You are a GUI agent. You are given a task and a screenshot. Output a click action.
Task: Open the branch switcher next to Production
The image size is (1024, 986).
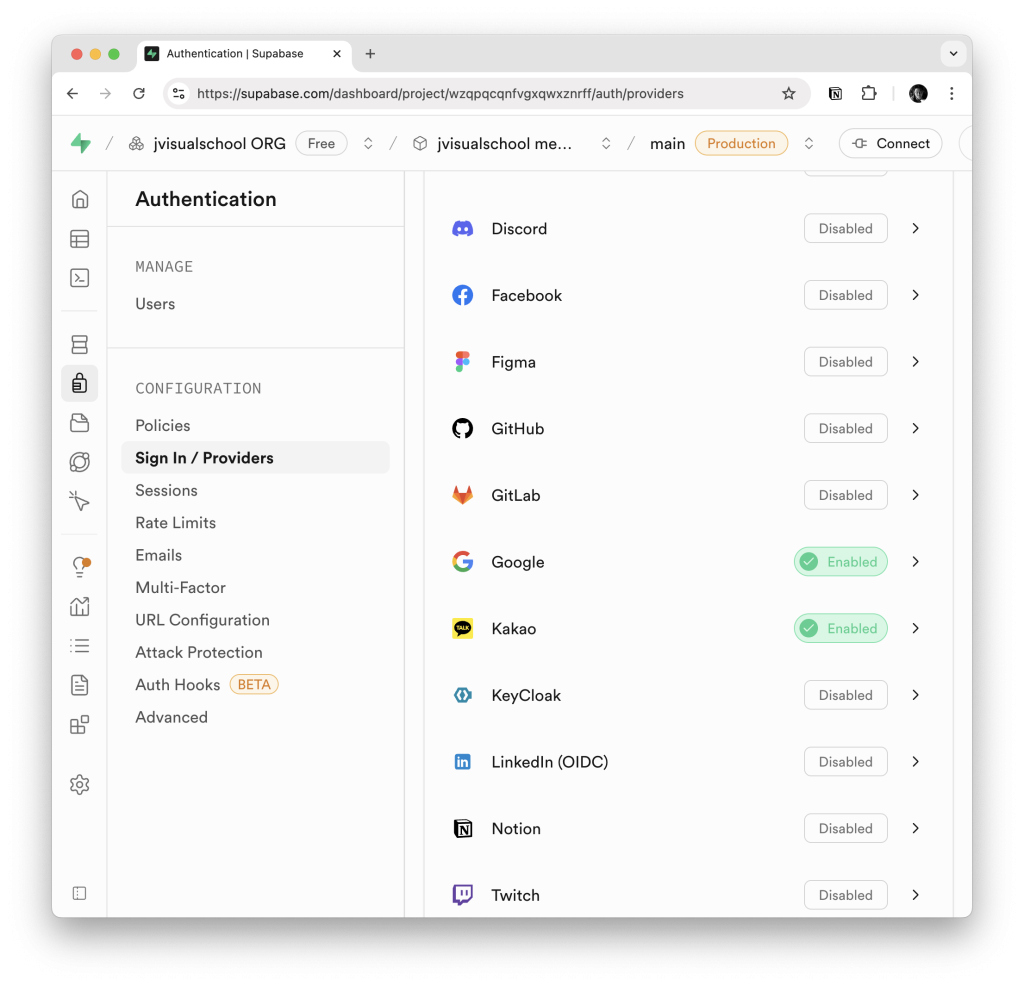[x=808, y=143]
